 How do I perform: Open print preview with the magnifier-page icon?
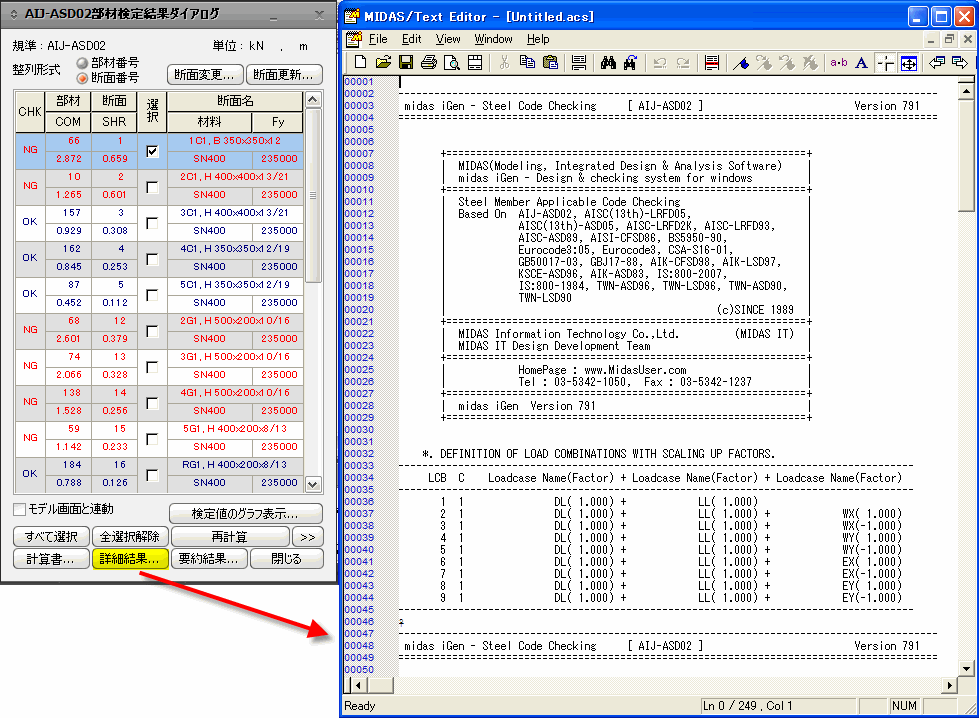point(451,62)
